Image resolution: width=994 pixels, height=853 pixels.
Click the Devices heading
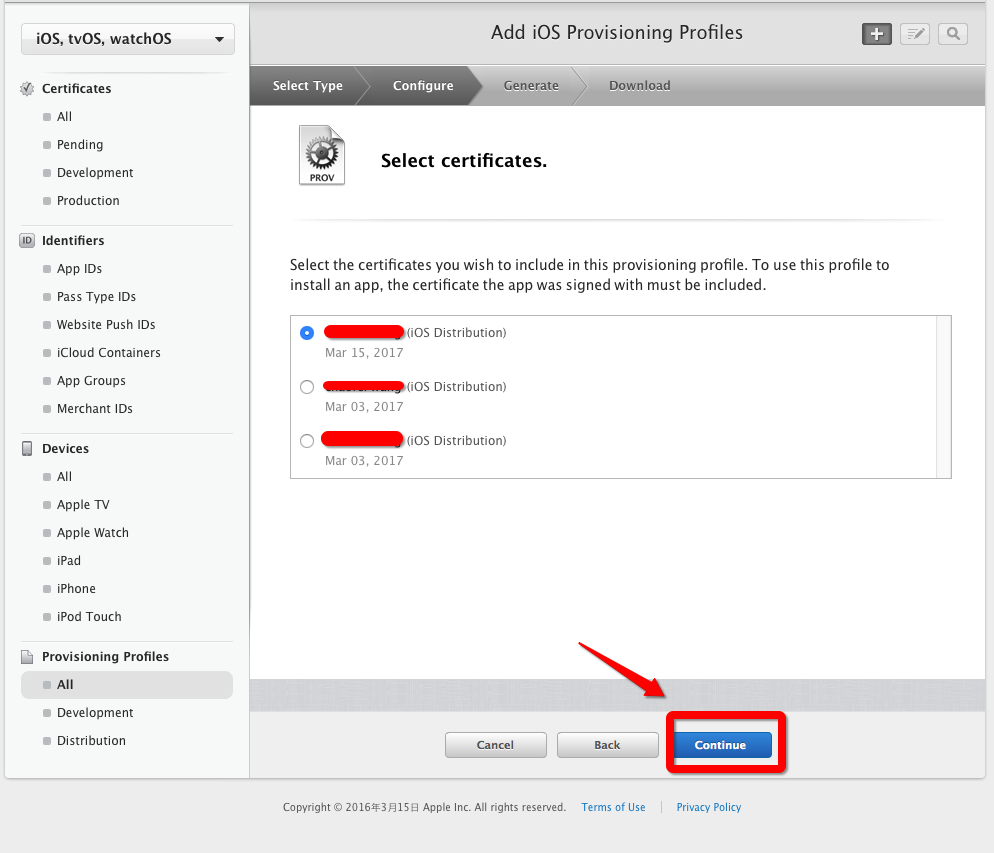coord(65,449)
